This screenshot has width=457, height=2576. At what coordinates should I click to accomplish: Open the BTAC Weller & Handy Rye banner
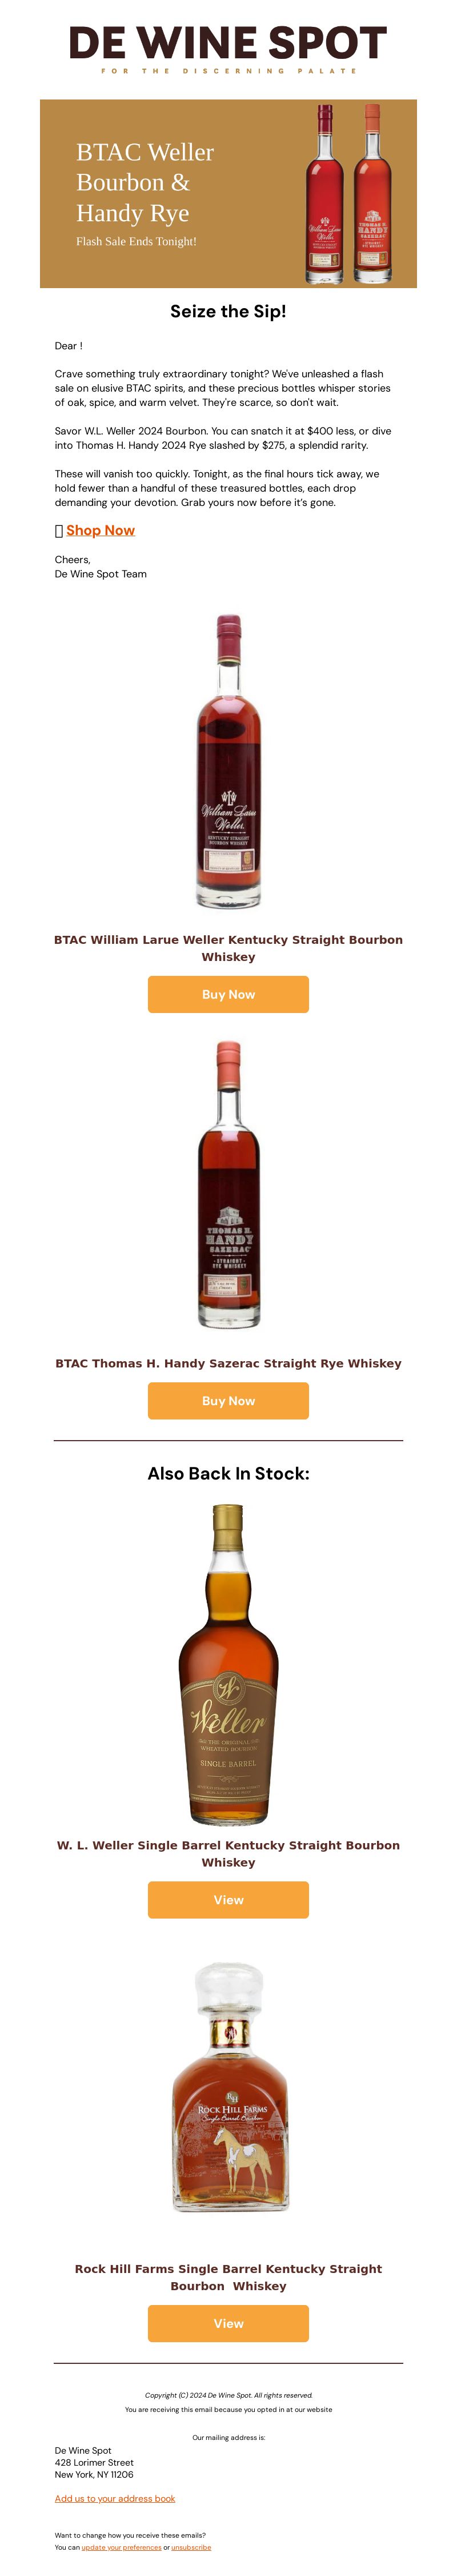[x=228, y=193]
